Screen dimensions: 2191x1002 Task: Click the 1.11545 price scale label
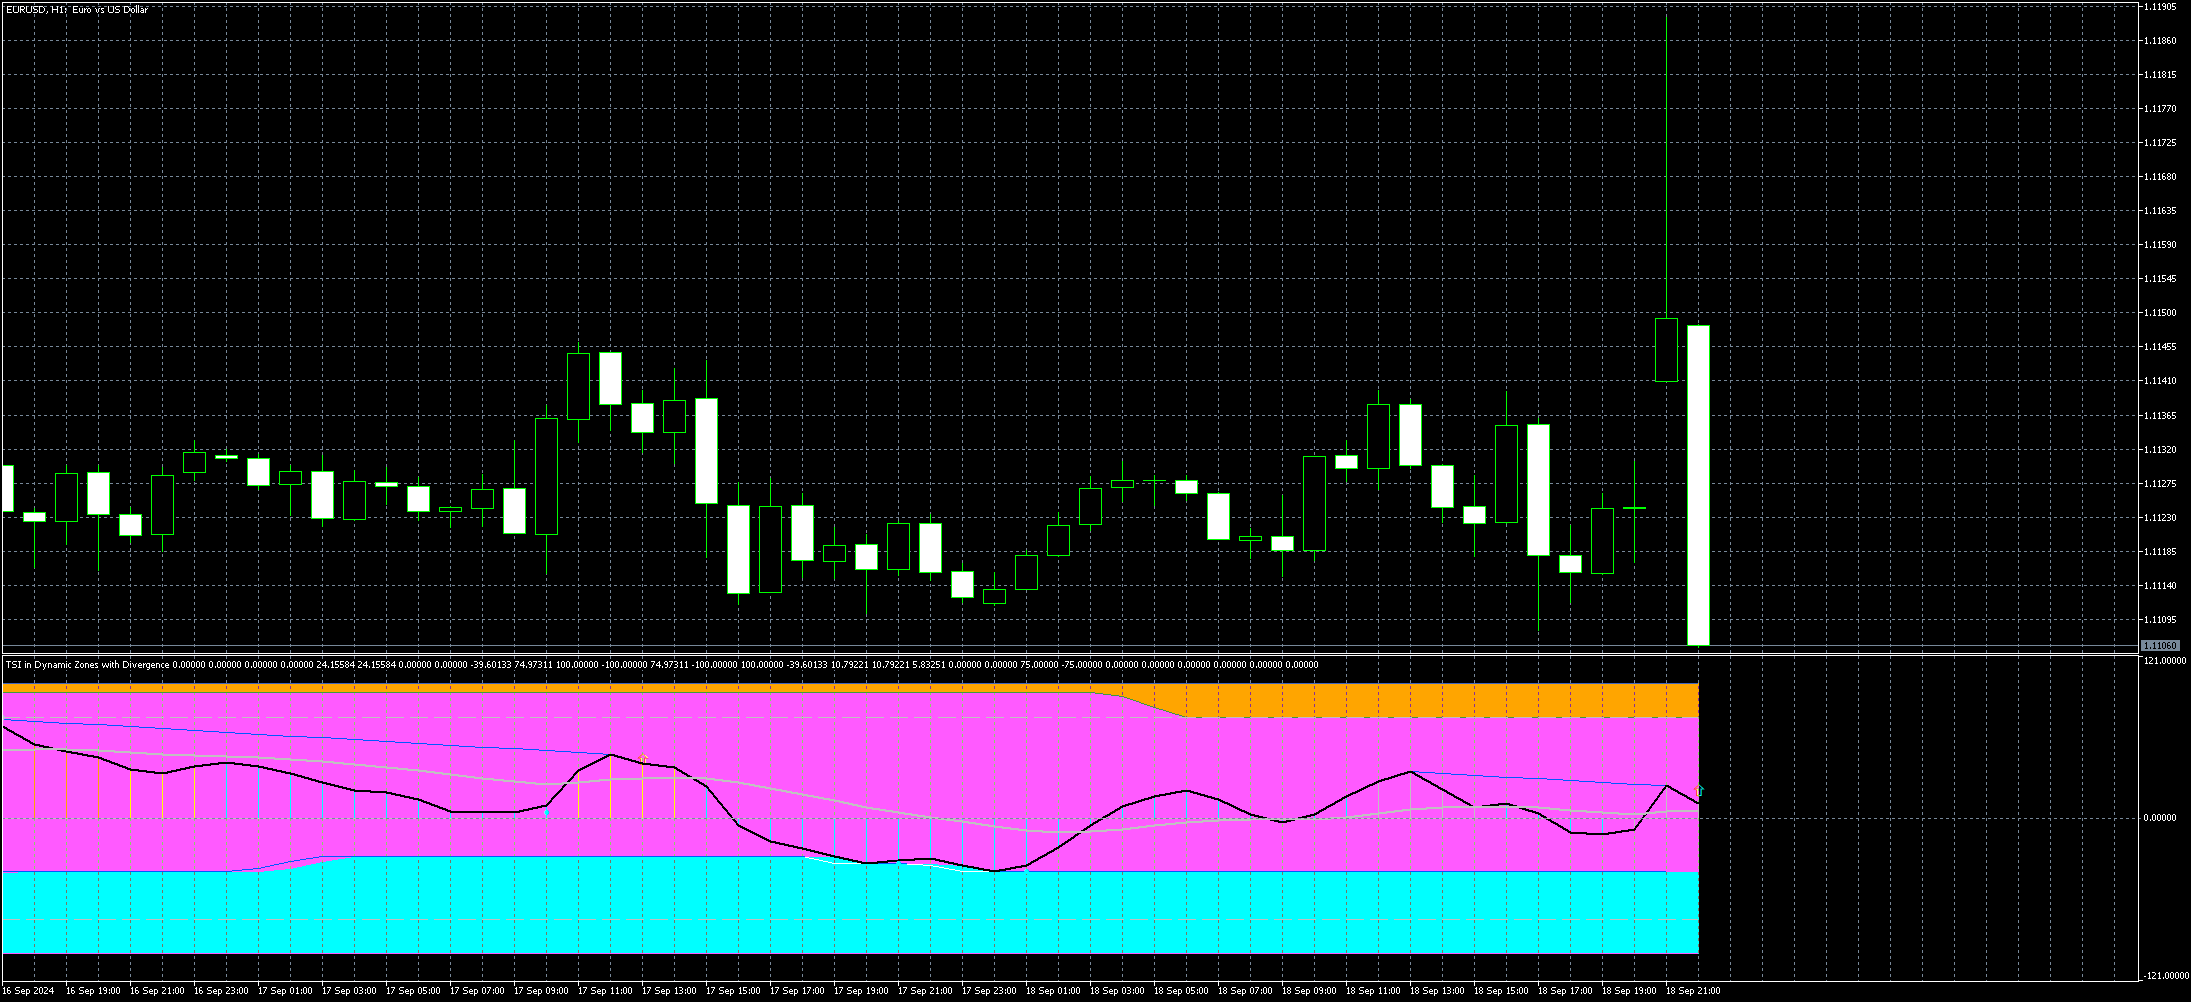click(2160, 279)
